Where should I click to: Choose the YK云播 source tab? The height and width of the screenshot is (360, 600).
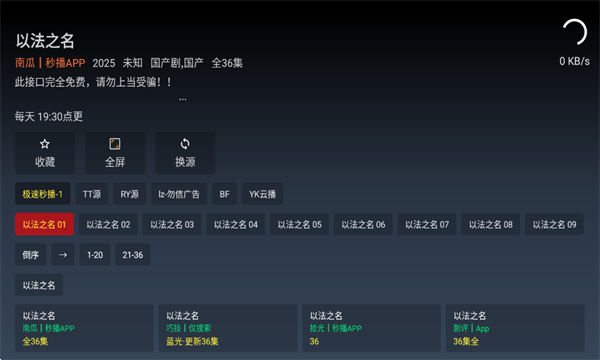point(262,194)
